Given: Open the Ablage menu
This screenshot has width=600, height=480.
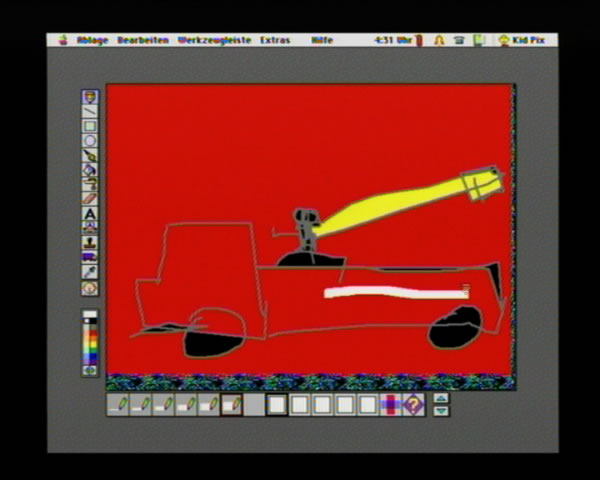Looking at the screenshot, I should pyautogui.click(x=93, y=41).
